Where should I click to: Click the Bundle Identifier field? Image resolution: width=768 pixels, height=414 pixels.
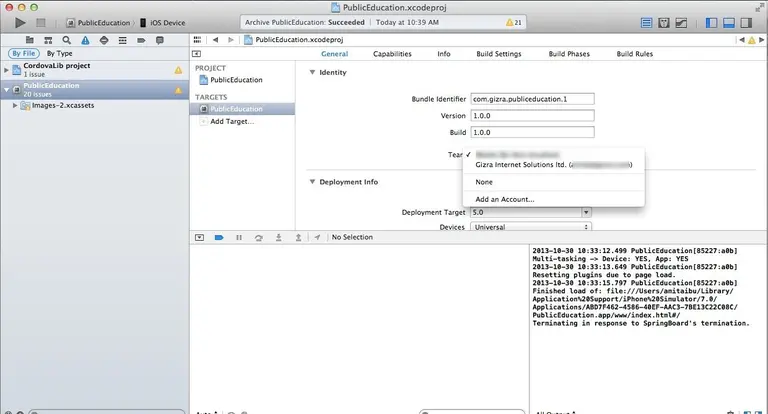[532, 99]
